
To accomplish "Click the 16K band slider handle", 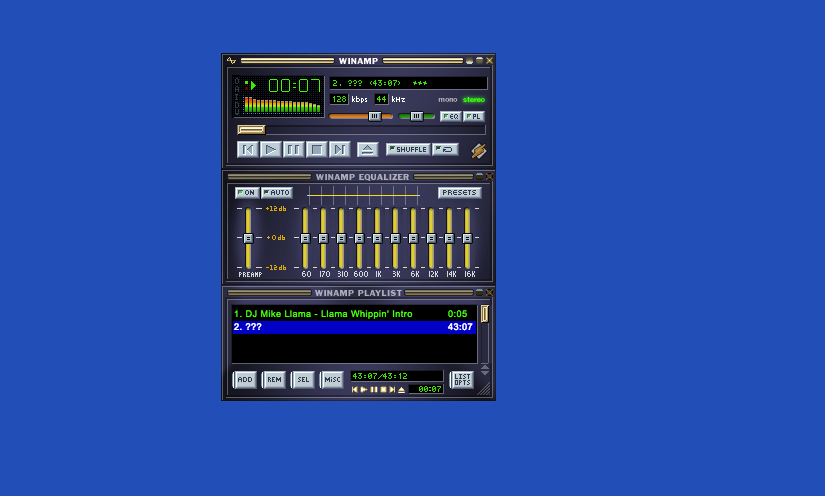I will point(467,238).
